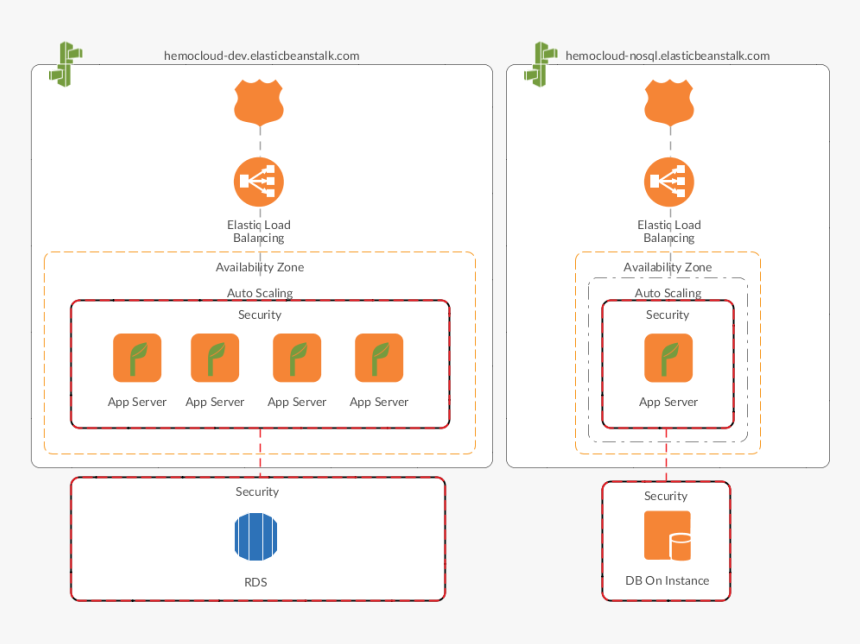
Task: Open hemocloud-nosql.elasticbeanstalk.com
Action: [x=668, y=56]
